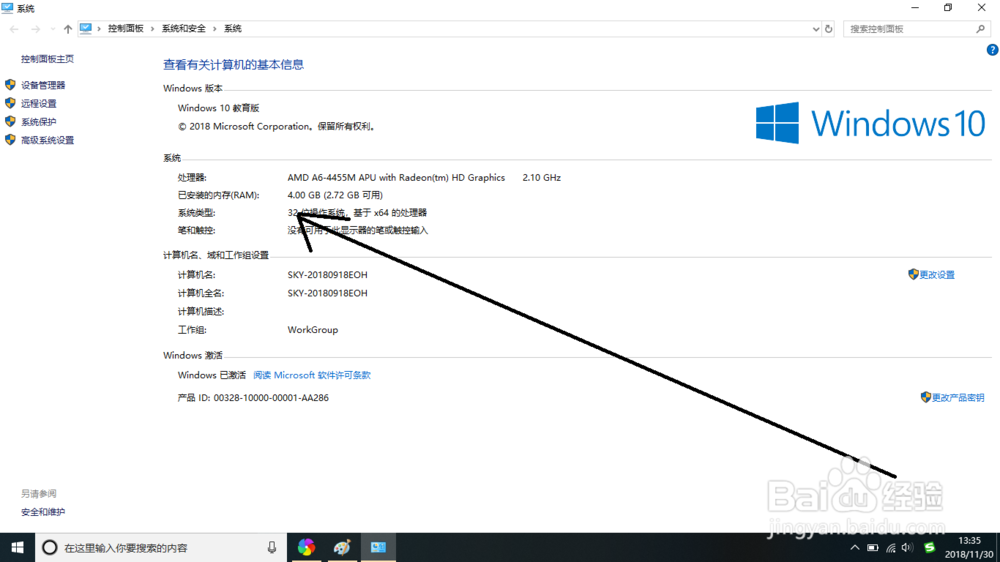
Task: Go back using the back arrow
Action: pos(14,29)
